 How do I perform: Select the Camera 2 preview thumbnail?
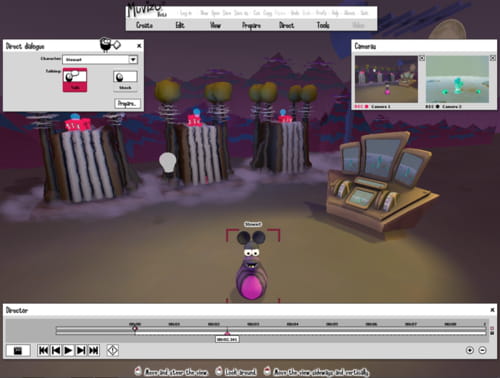pyautogui.click(x=457, y=79)
